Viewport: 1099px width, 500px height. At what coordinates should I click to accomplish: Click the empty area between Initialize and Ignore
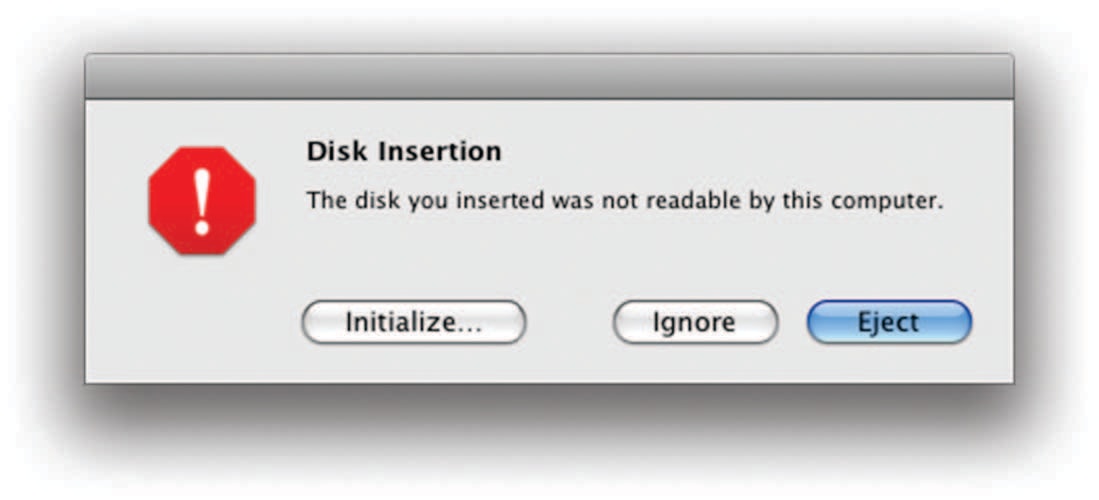coord(569,323)
